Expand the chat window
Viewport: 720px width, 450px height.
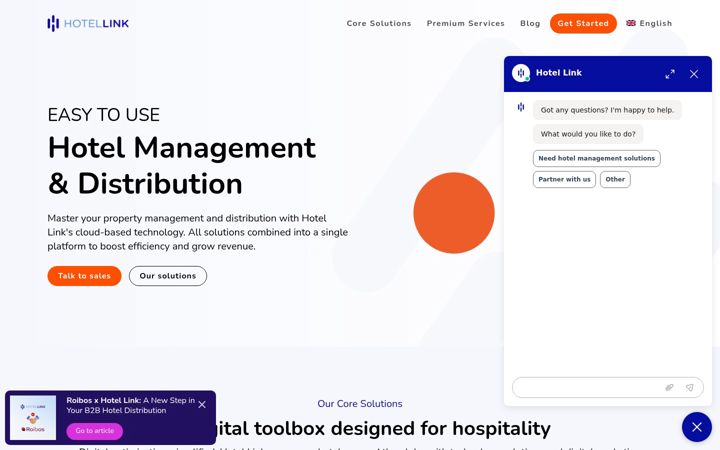[670, 74]
